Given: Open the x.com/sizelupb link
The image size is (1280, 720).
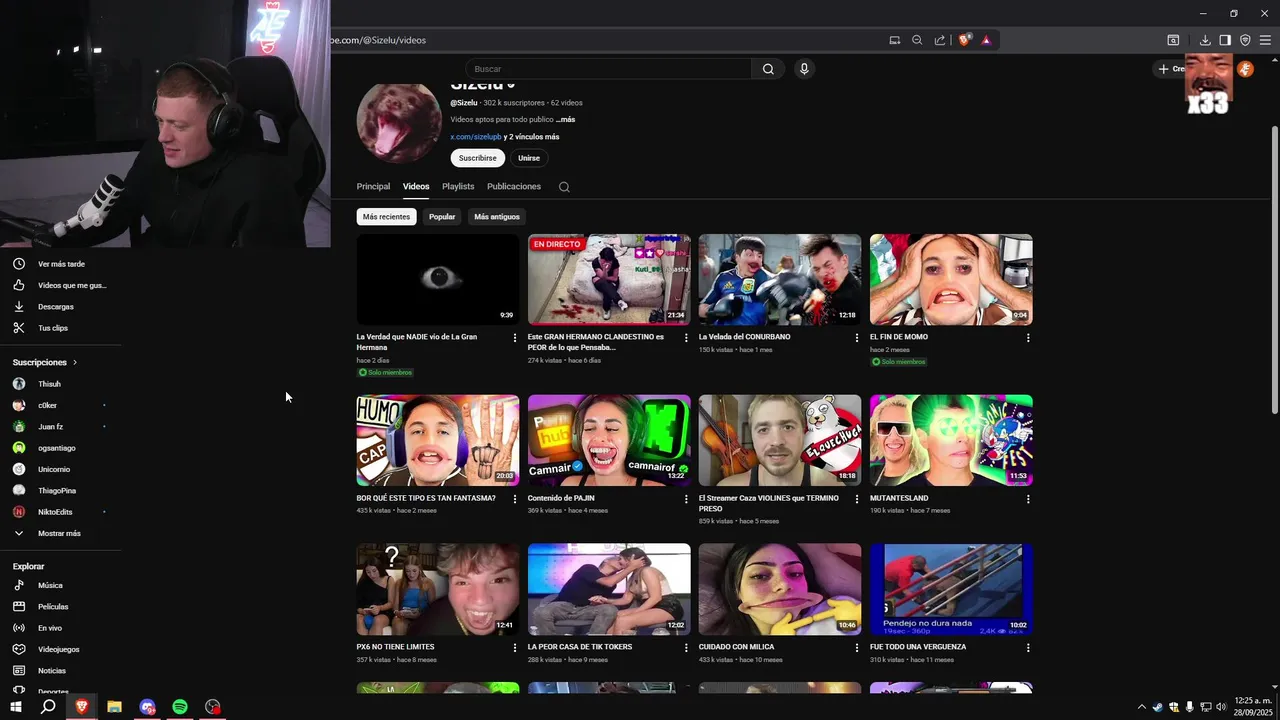Looking at the screenshot, I should [476, 136].
